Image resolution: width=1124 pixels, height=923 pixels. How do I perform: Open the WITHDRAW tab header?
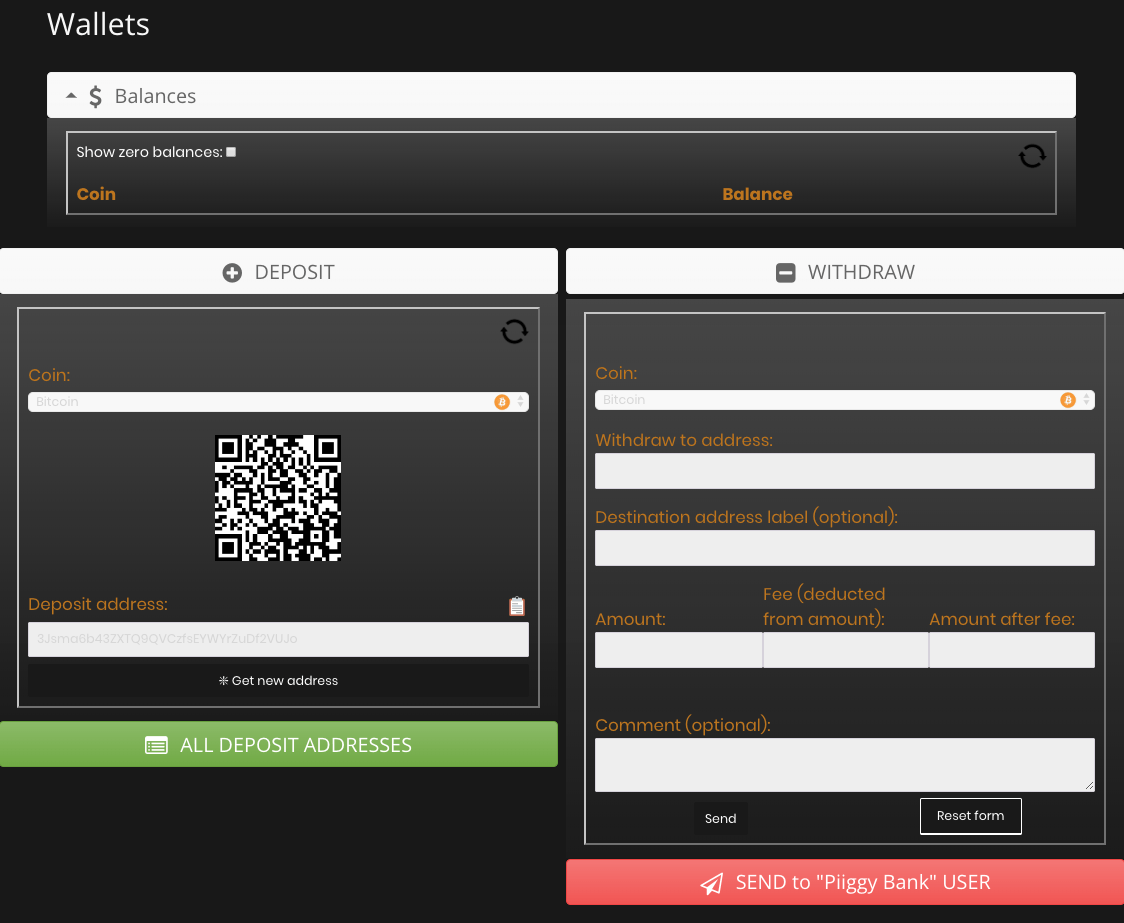tap(845, 271)
